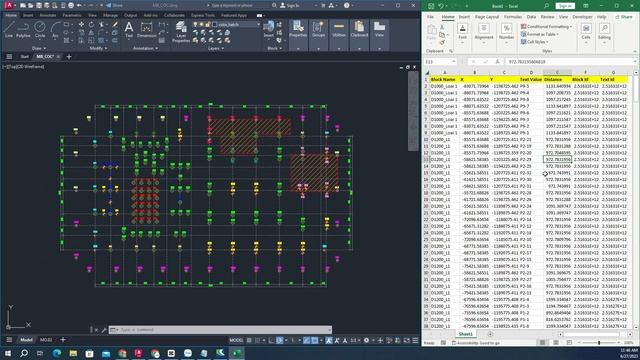Image resolution: width=640 pixels, height=360 pixels.
Task: Open Layer Properties manager
Action: [x=181, y=31]
